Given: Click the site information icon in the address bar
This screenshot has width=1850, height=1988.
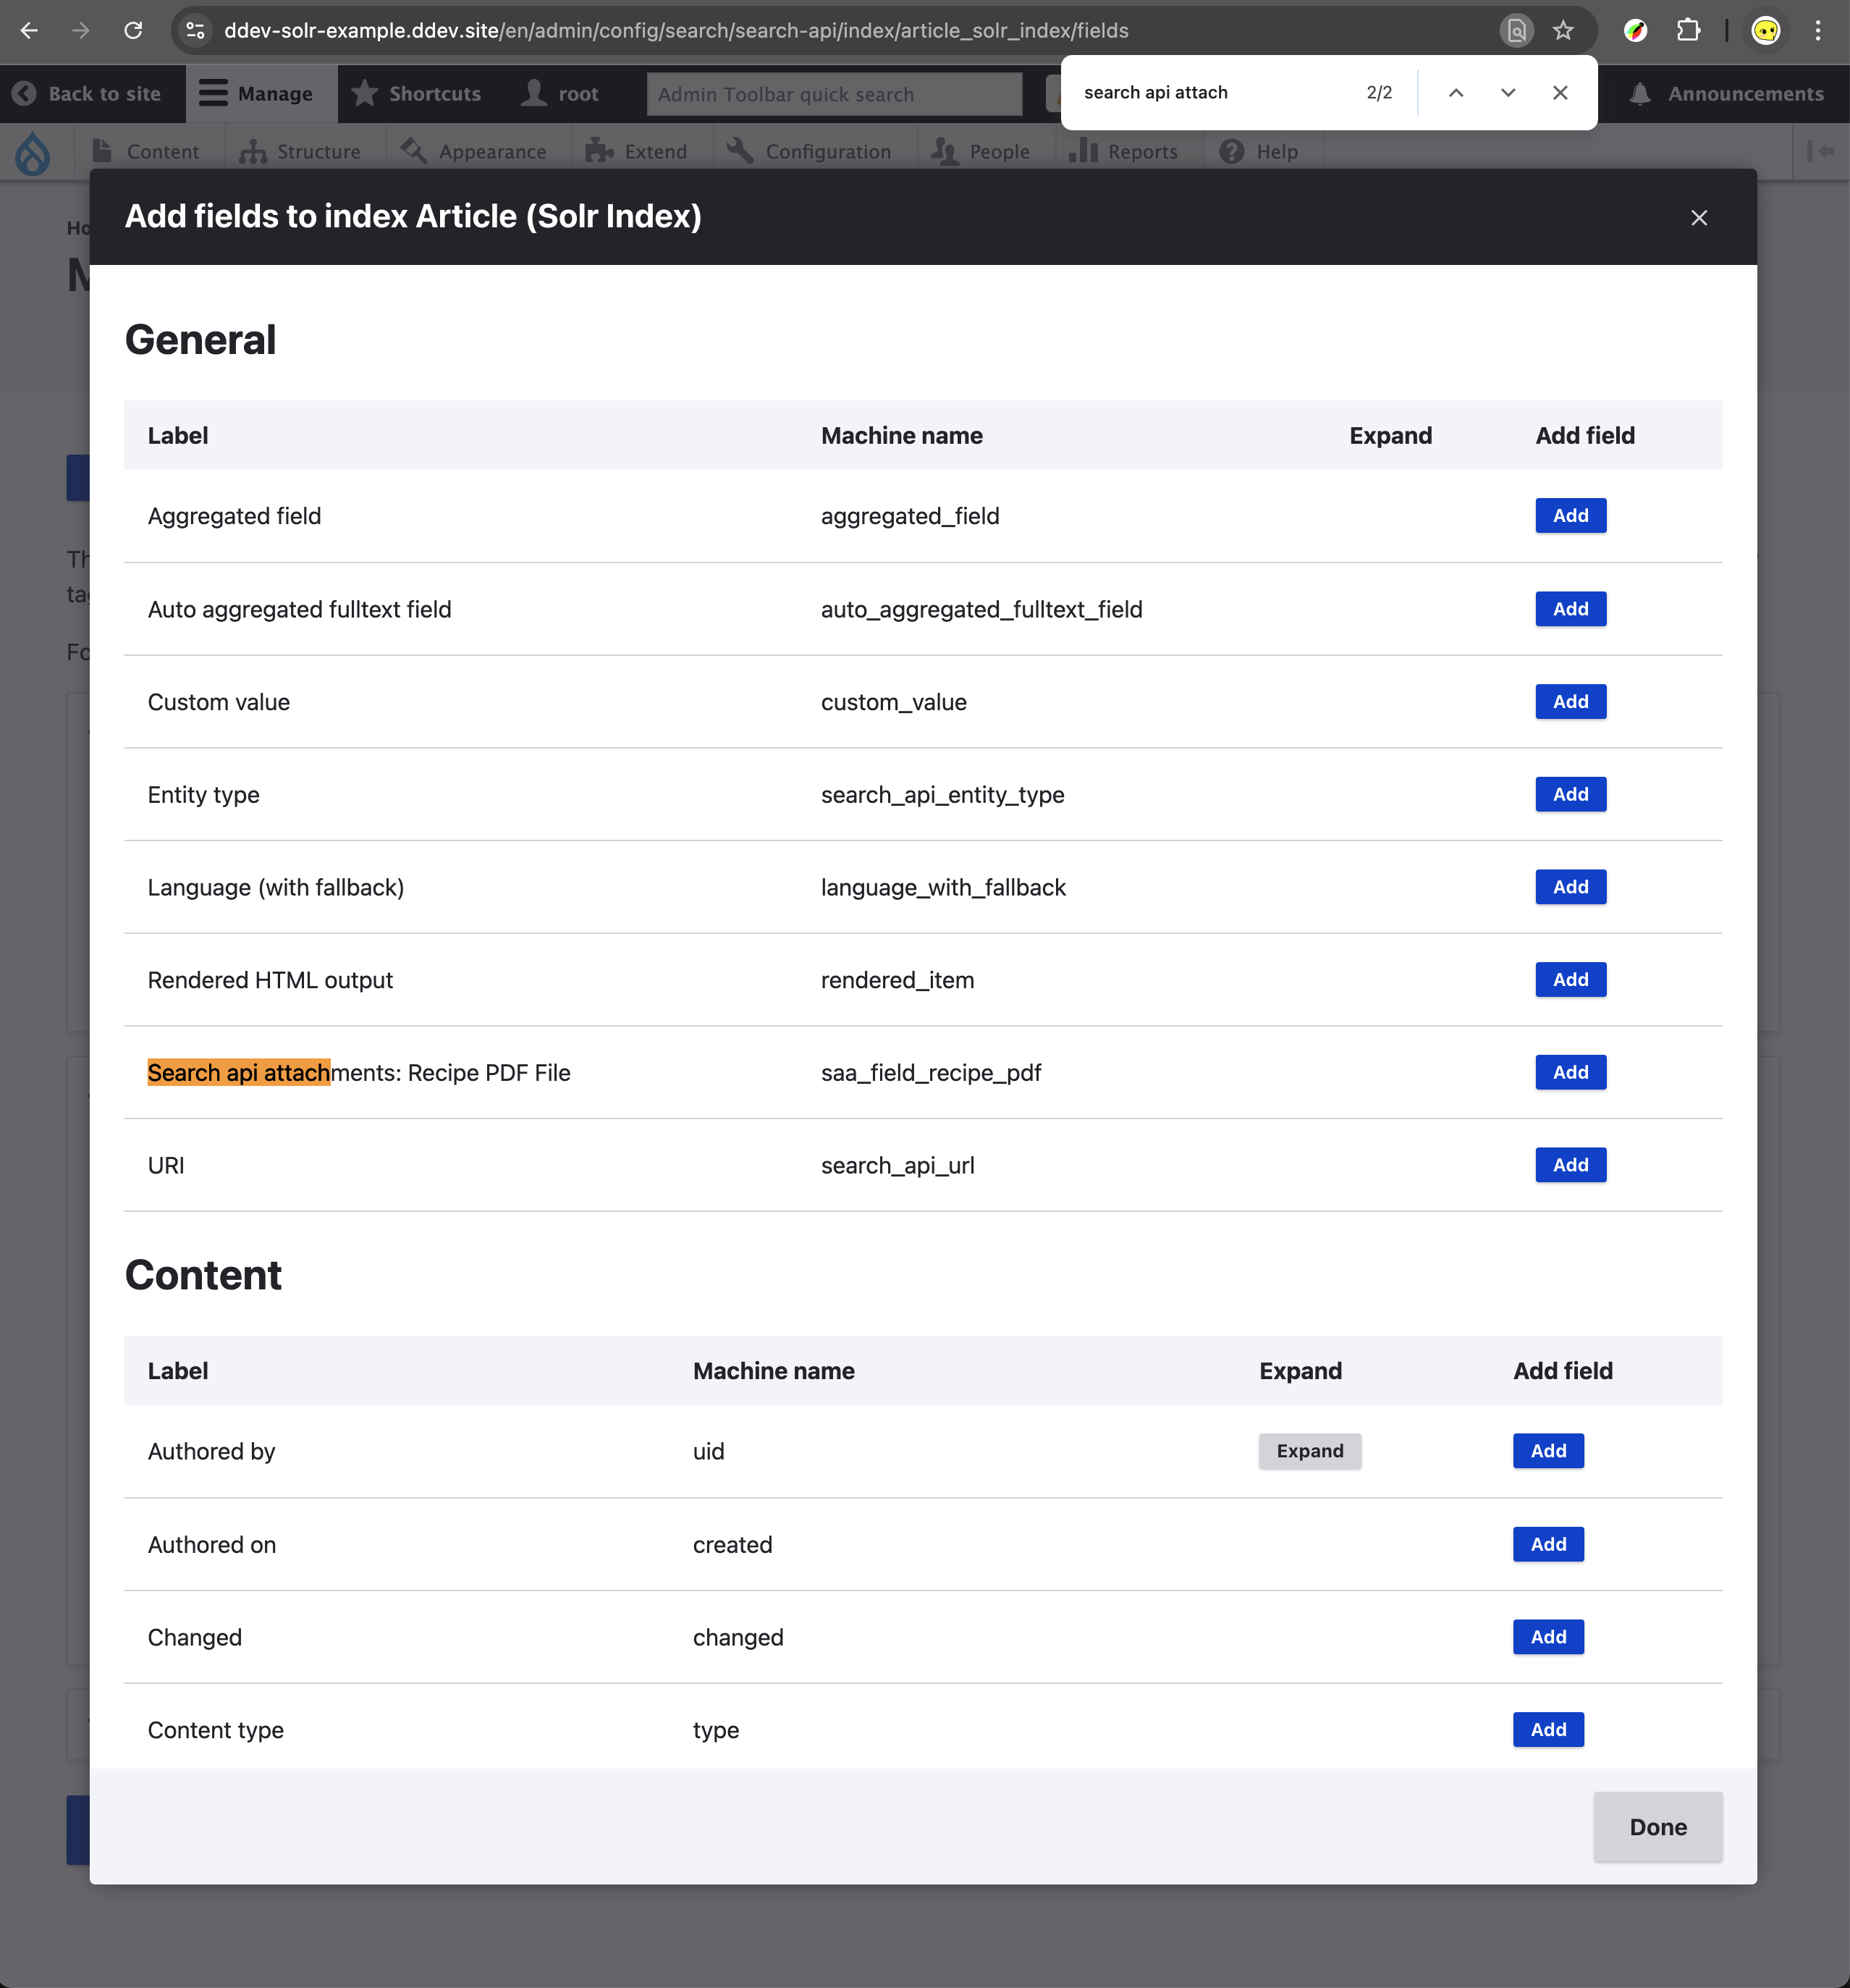Looking at the screenshot, I should [196, 30].
